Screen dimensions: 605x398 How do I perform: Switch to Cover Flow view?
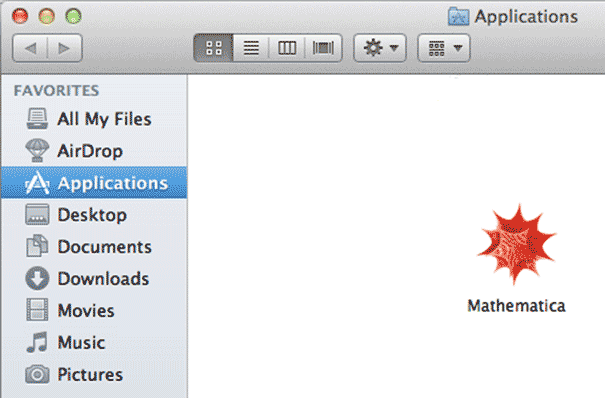point(323,48)
